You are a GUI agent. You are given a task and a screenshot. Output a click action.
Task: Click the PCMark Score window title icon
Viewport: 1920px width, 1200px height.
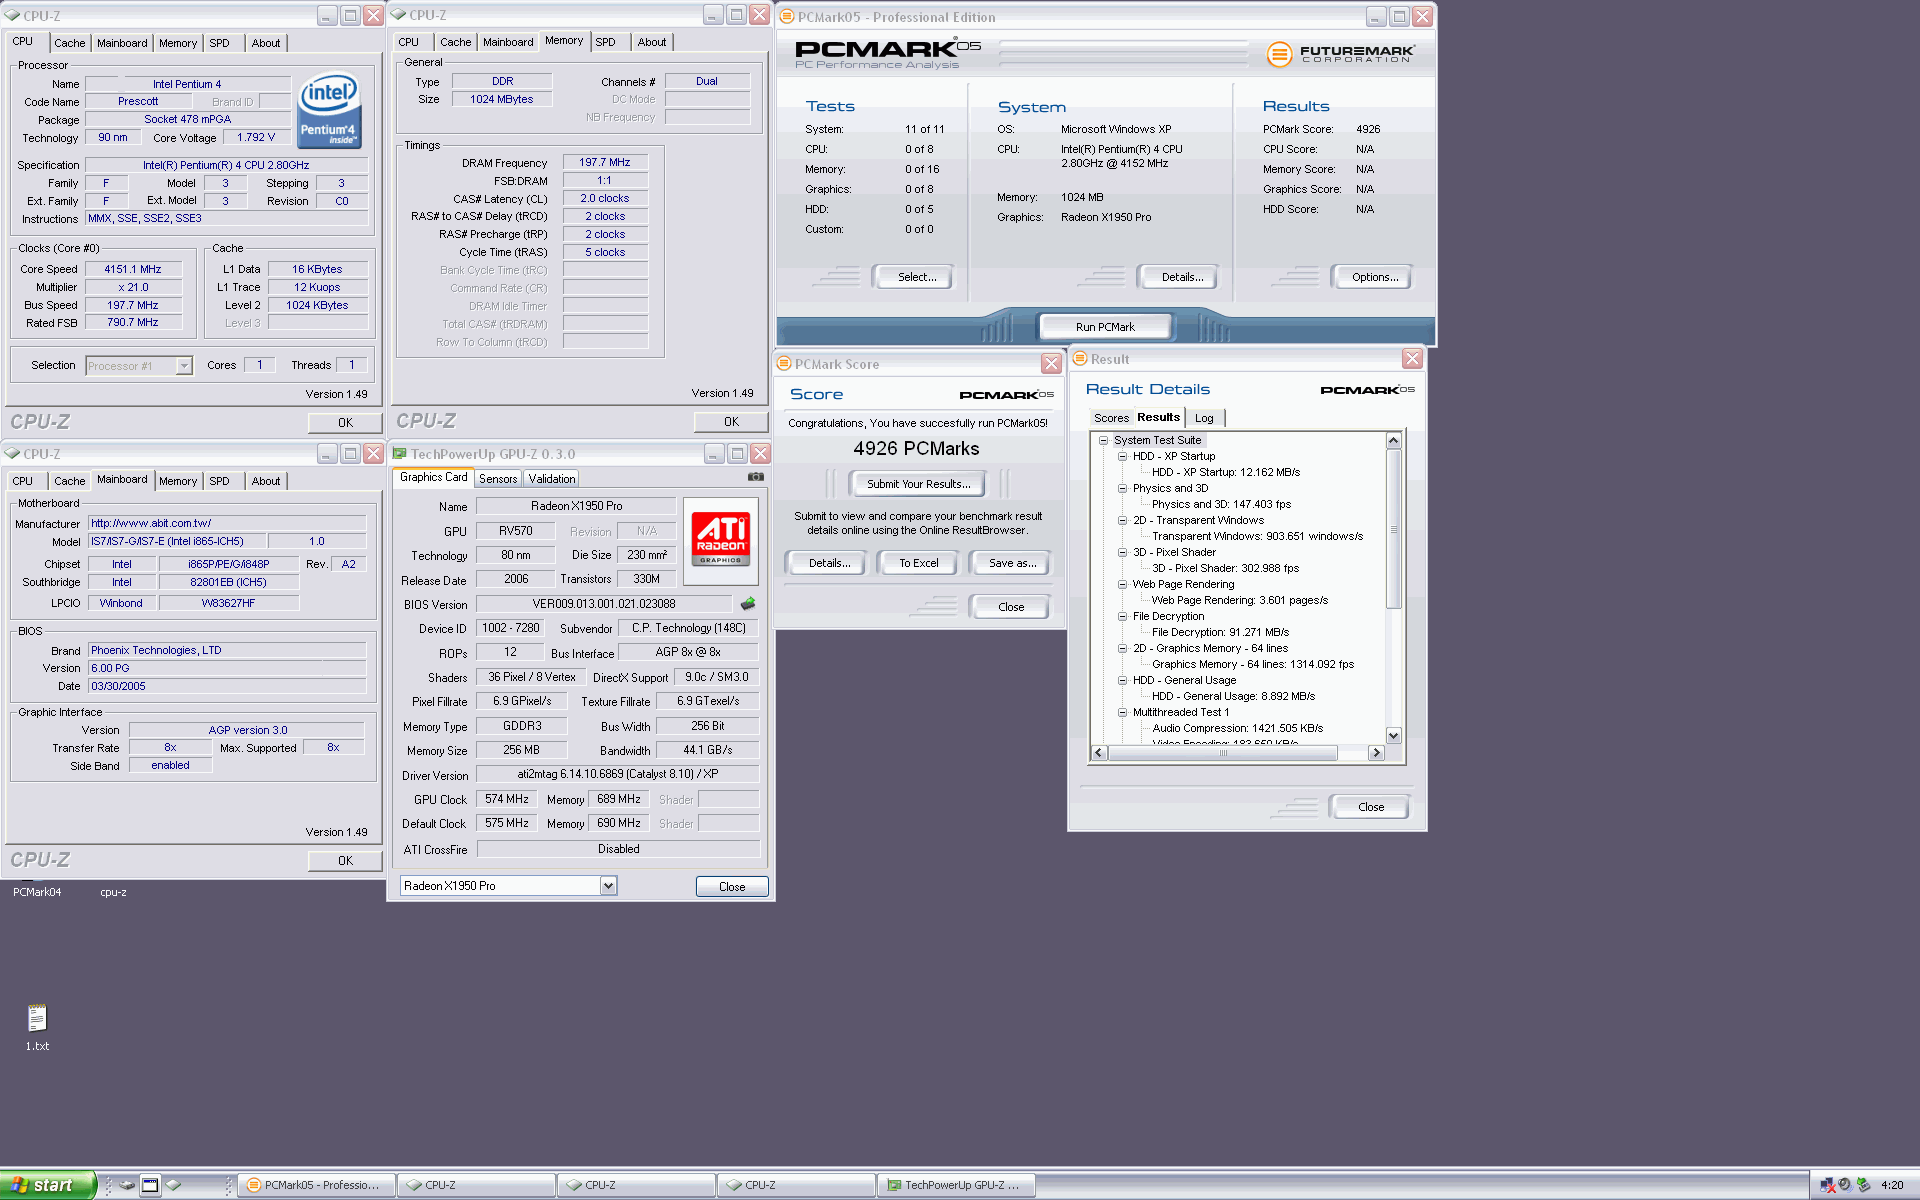(x=785, y=364)
